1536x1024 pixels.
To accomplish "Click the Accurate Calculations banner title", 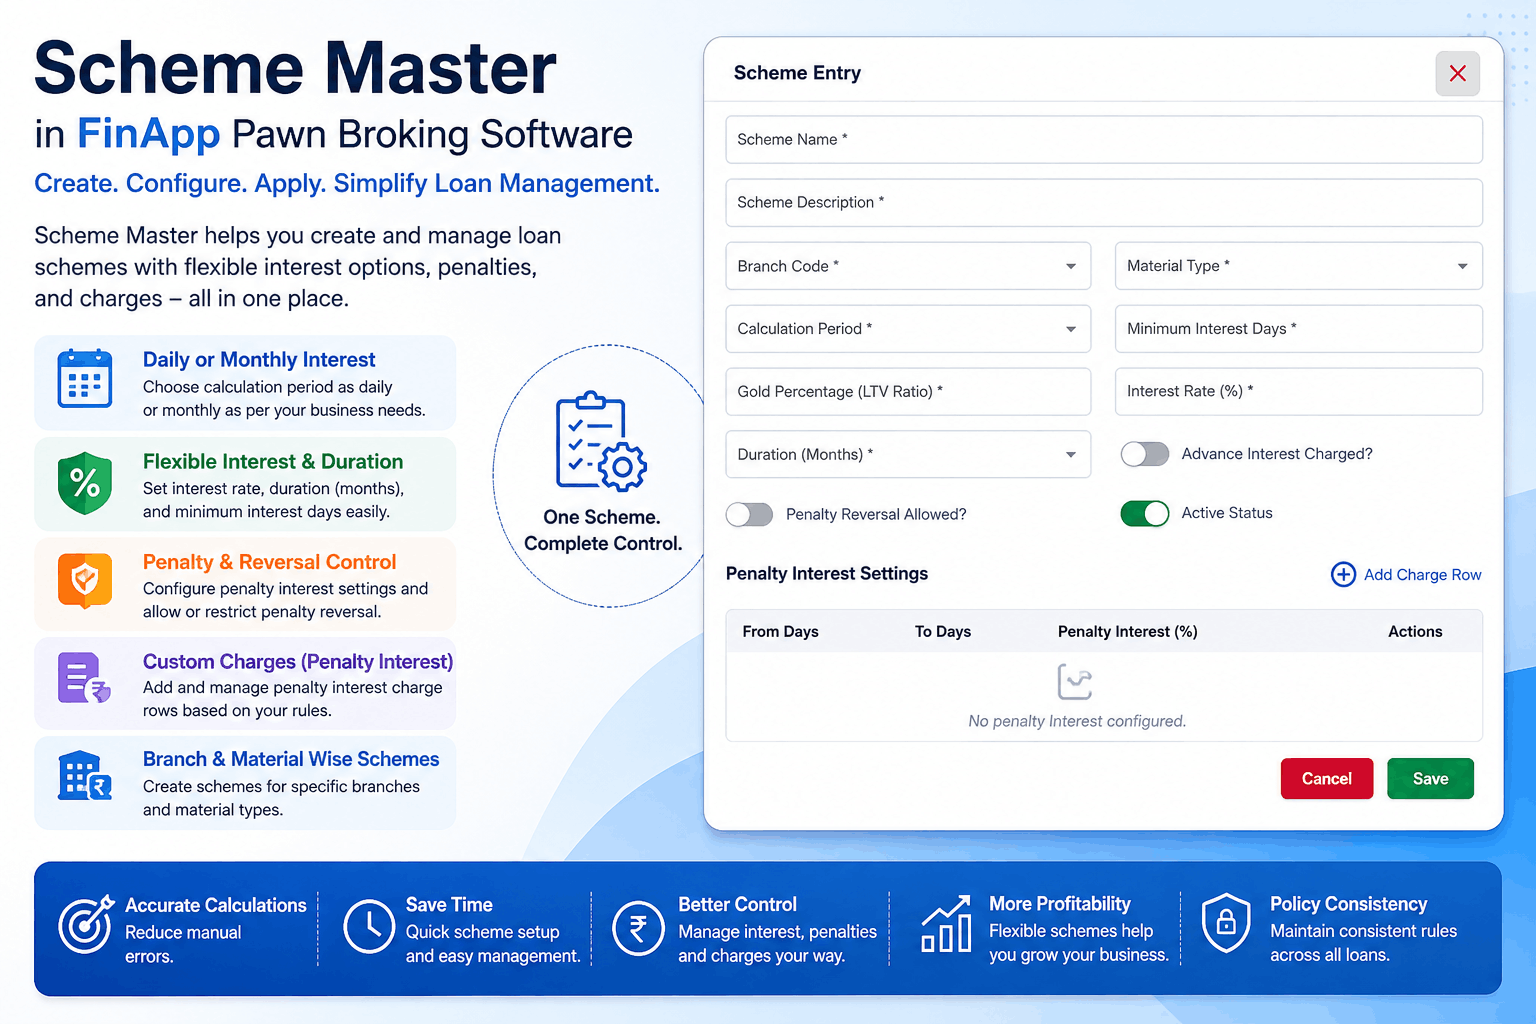I will (216, 905).
